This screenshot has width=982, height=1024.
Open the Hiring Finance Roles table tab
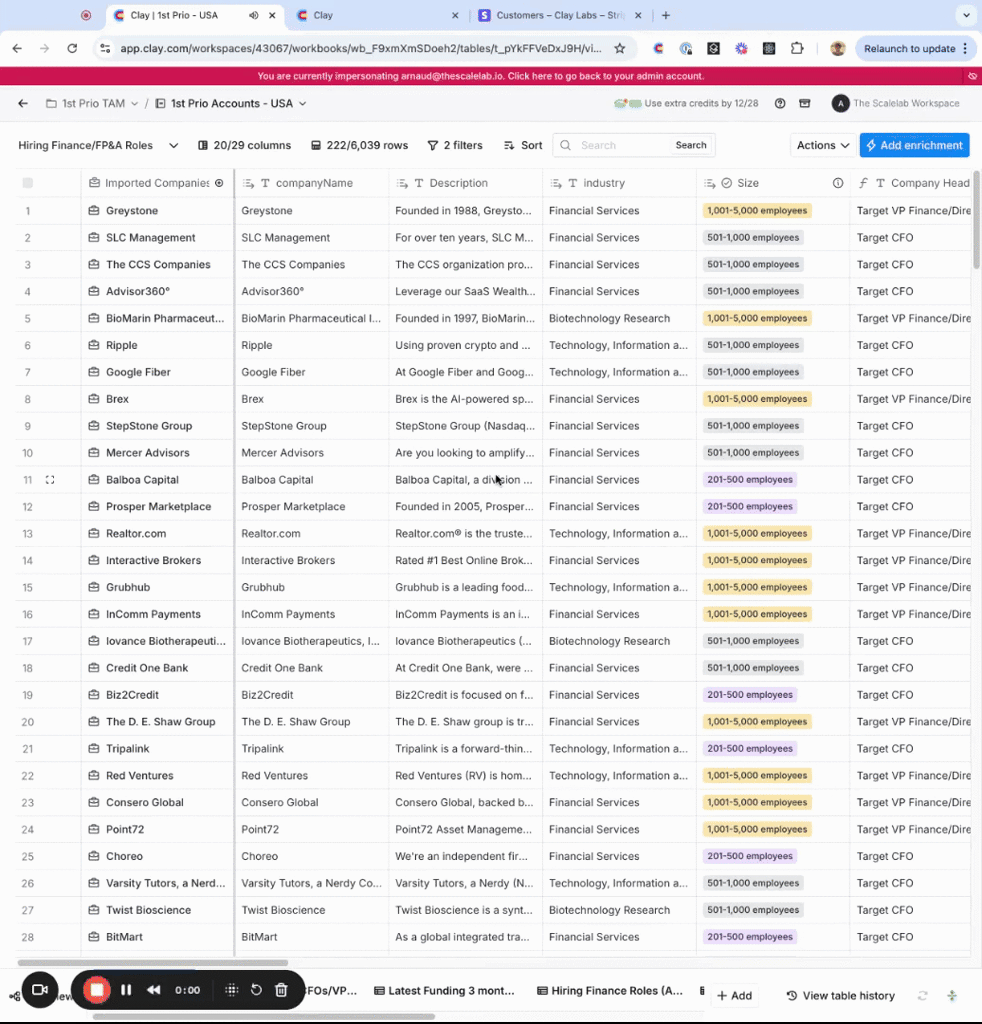point(610,991)
